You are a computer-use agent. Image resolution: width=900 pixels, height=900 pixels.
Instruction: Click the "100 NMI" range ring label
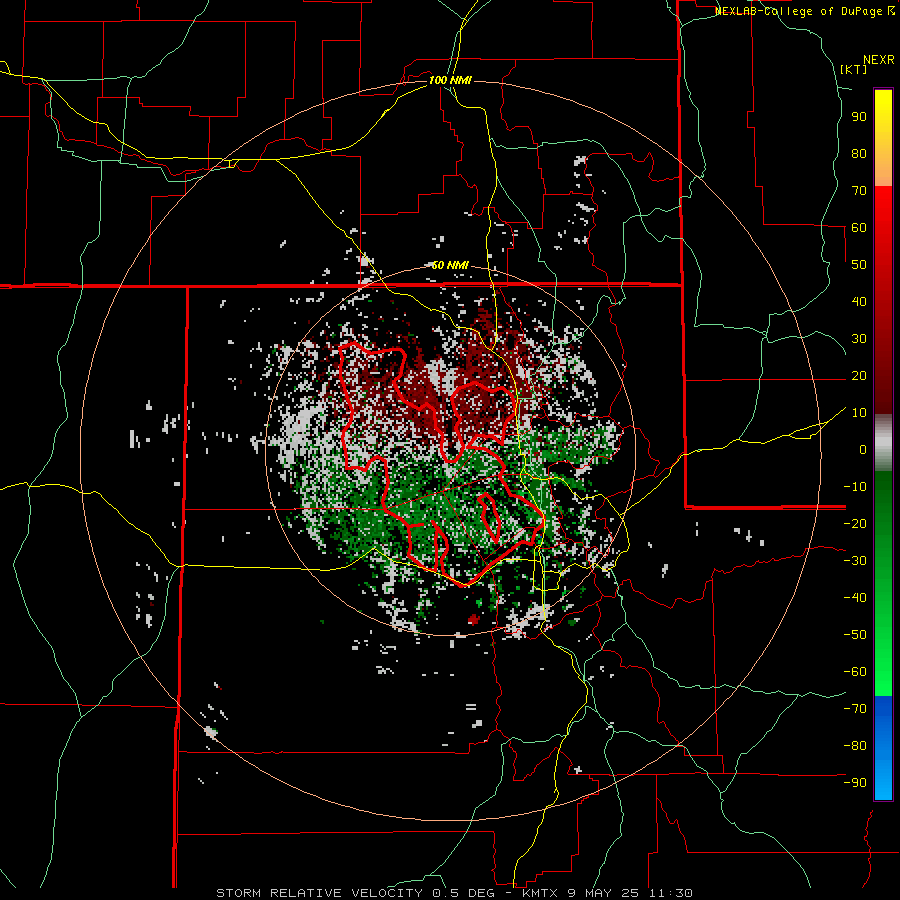[x=450, y=80]
